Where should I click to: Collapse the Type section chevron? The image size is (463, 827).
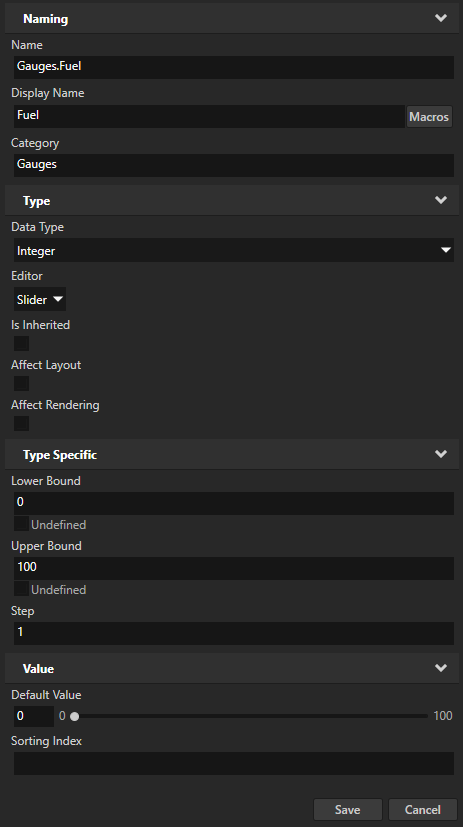440,200
